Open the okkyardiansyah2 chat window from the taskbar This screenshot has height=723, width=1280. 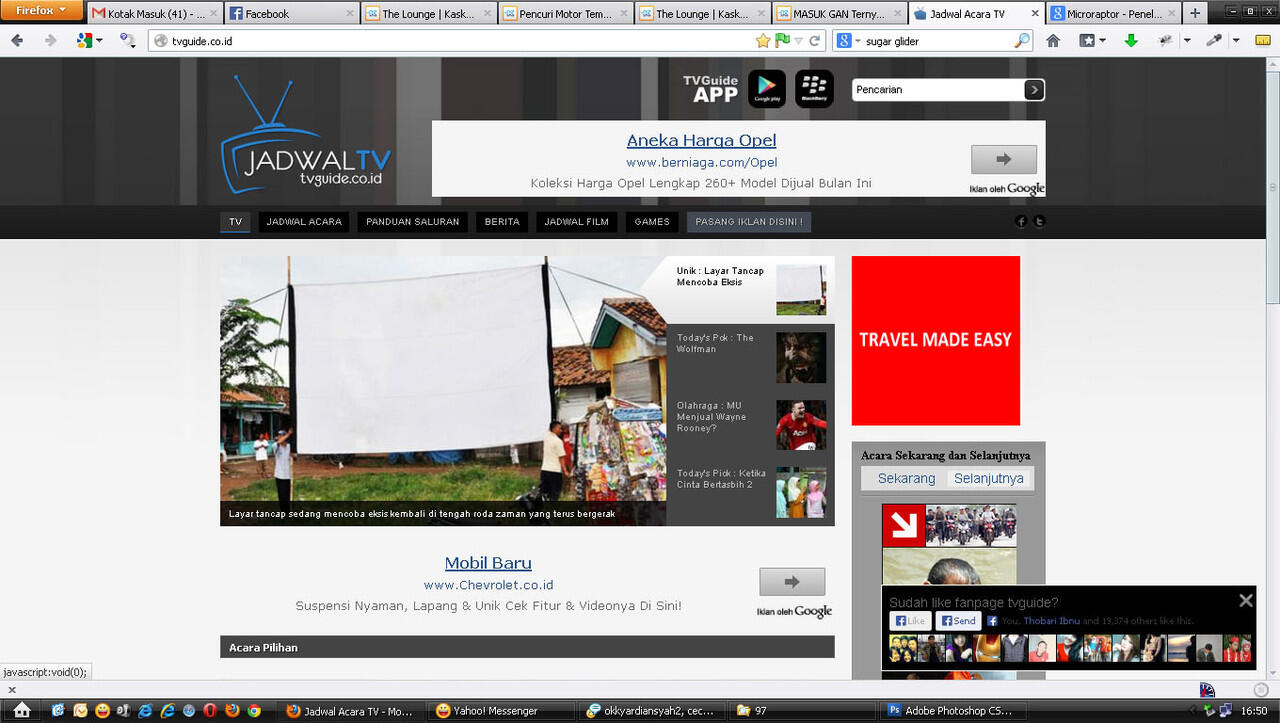(x=654, y=711)
